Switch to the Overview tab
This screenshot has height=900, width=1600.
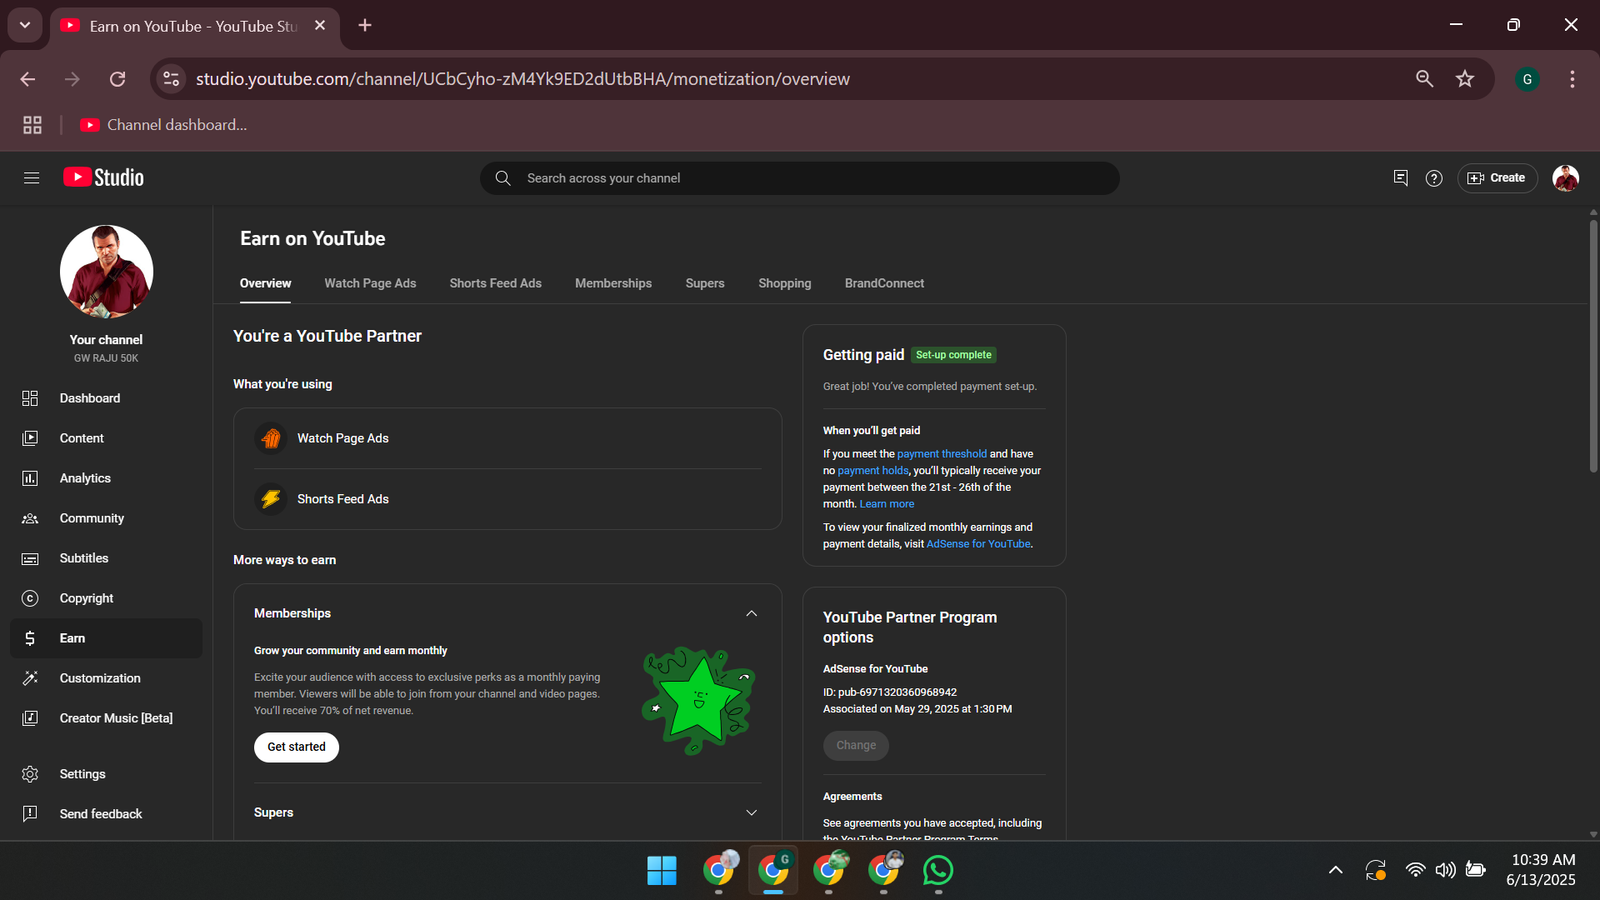coord(265,283)
